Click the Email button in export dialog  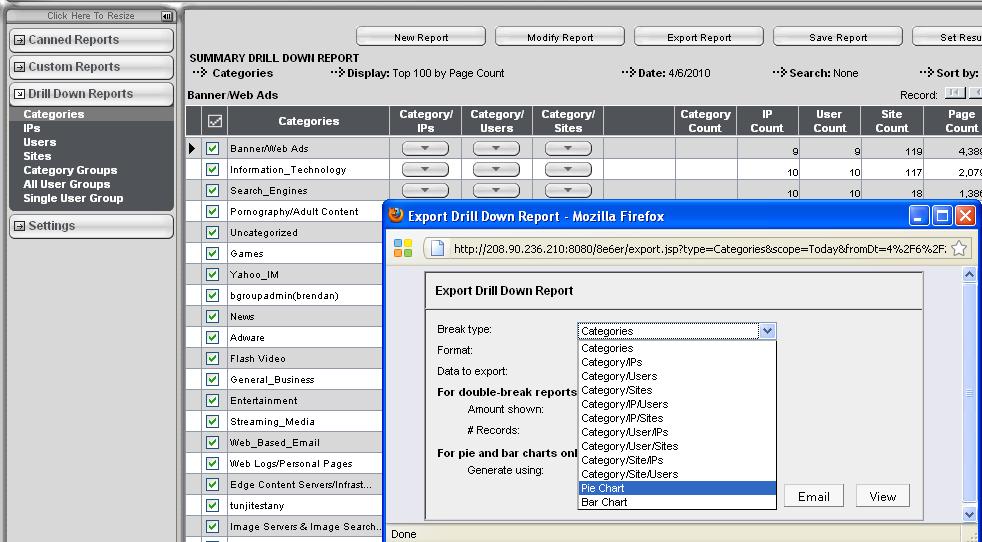(813, 497)
